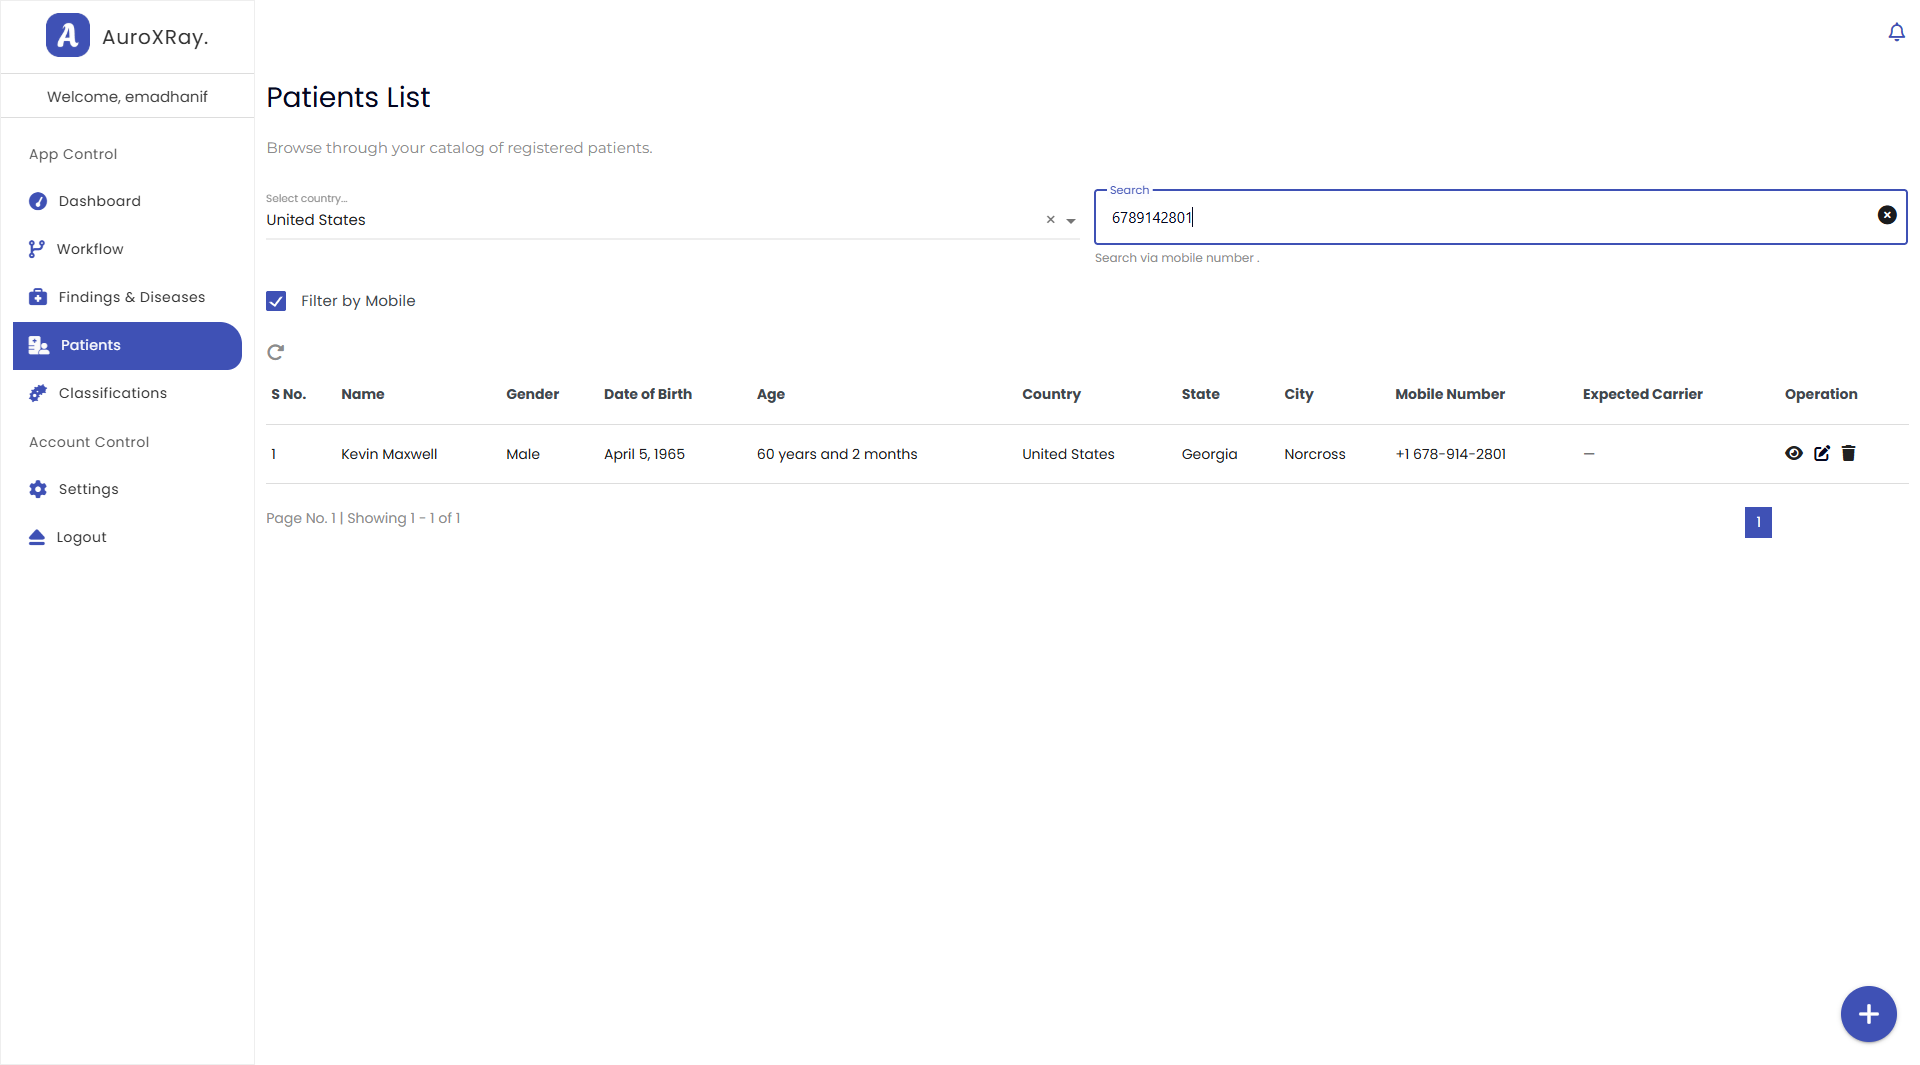
Task: Clear the mobile number search field
Action: pos(1887,214)
